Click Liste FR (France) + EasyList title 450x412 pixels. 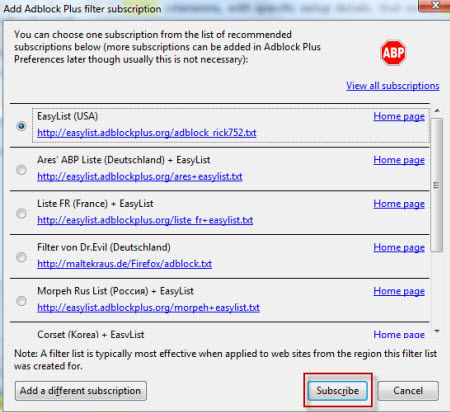[x=95, y=204]
